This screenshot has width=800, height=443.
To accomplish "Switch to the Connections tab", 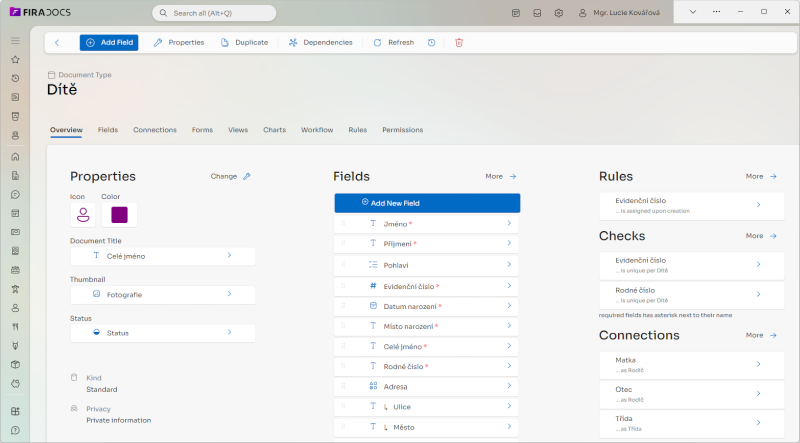I will (155, 130).
